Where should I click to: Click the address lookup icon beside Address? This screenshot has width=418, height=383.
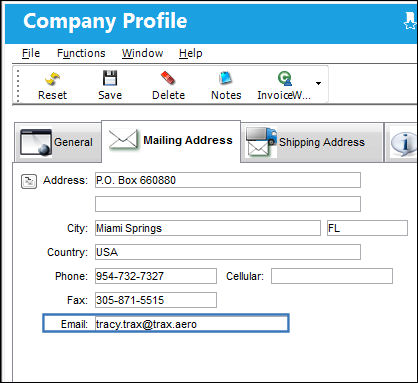click(x=29, y=181)
